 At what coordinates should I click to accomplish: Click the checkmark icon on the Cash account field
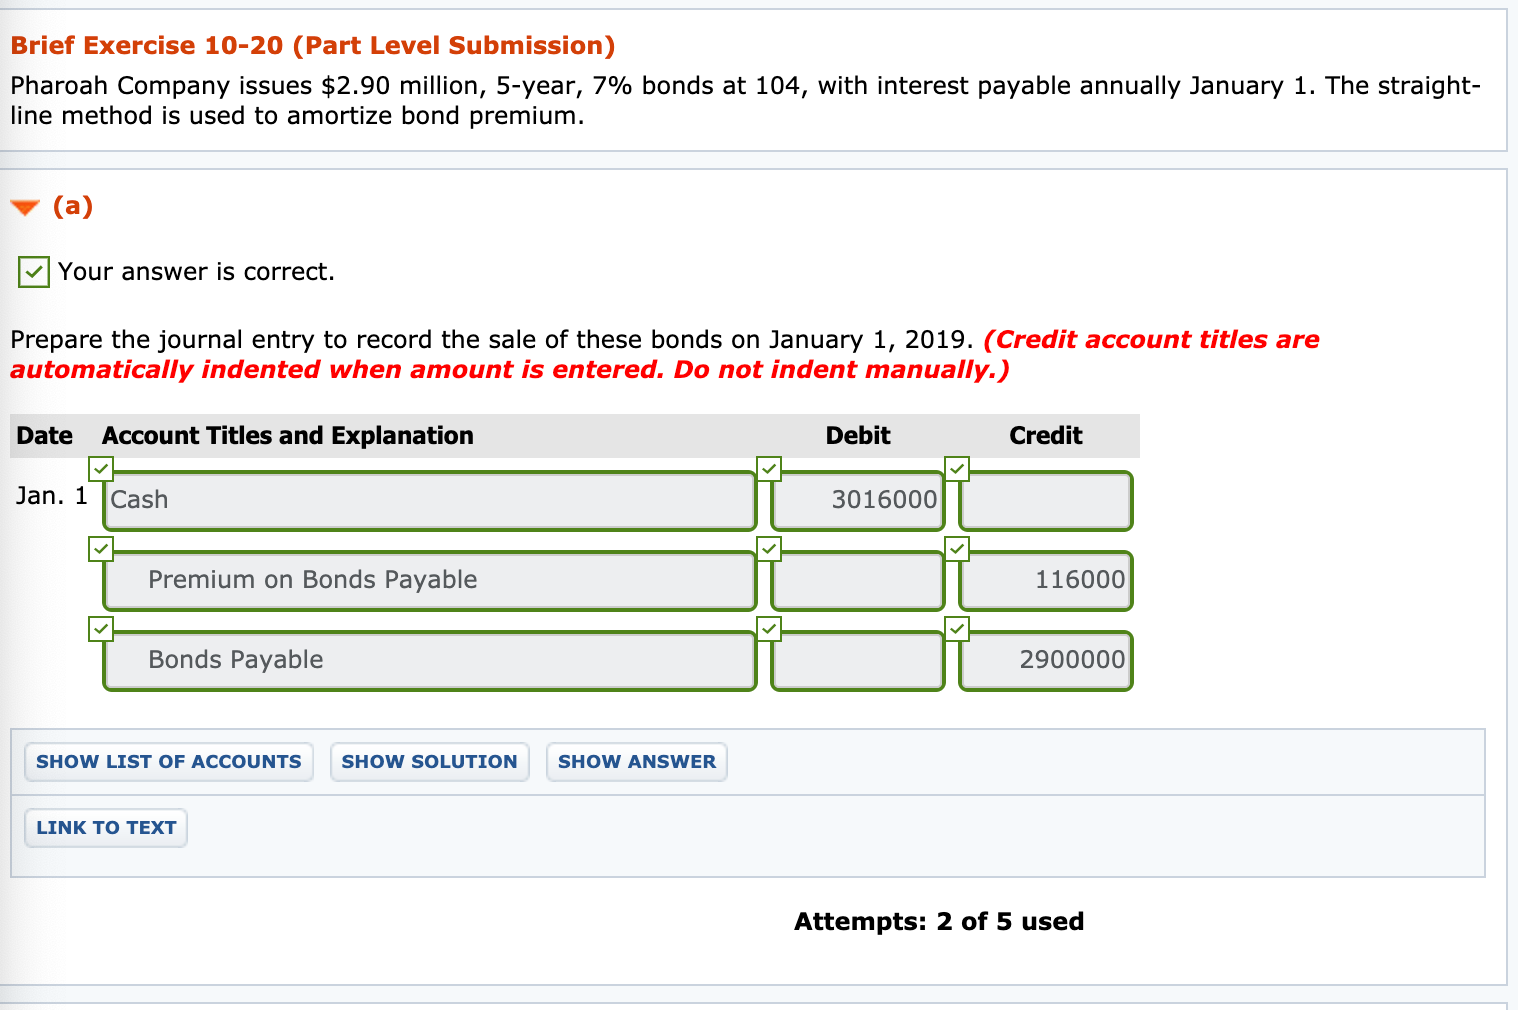point(101,469)
